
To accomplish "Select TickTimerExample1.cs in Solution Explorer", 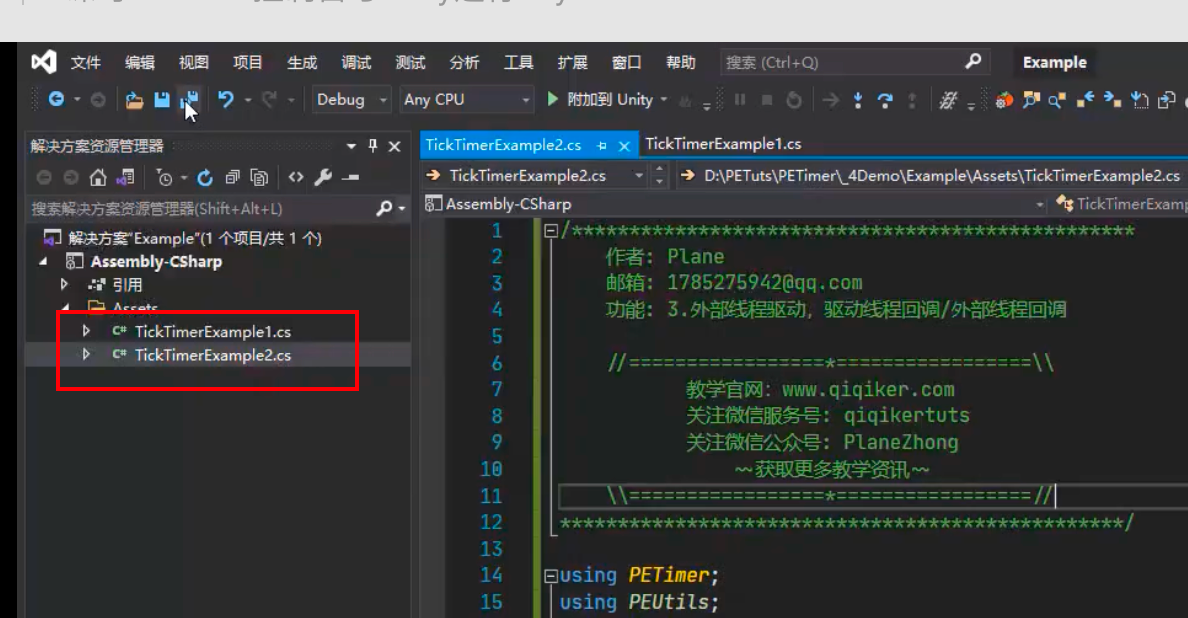I will 212,332.
